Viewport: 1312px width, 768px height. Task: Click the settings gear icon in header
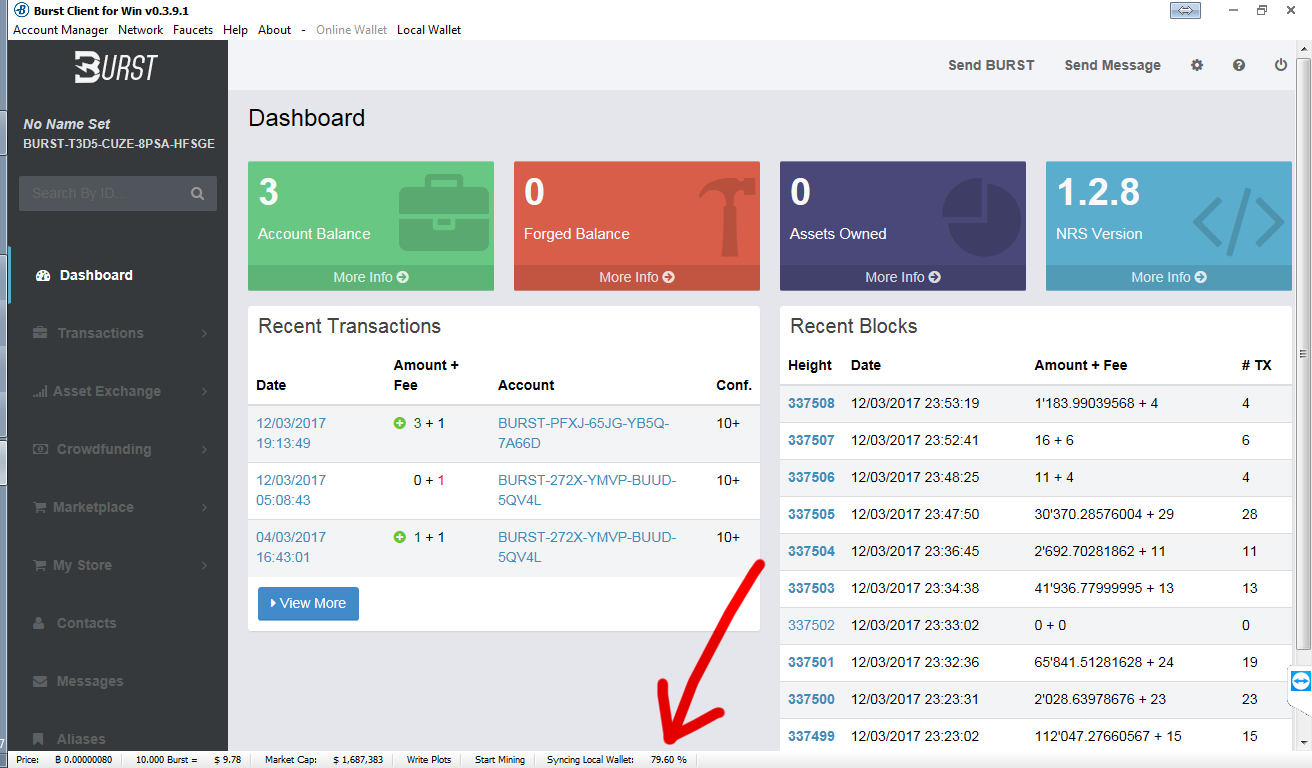[1197, 65]
